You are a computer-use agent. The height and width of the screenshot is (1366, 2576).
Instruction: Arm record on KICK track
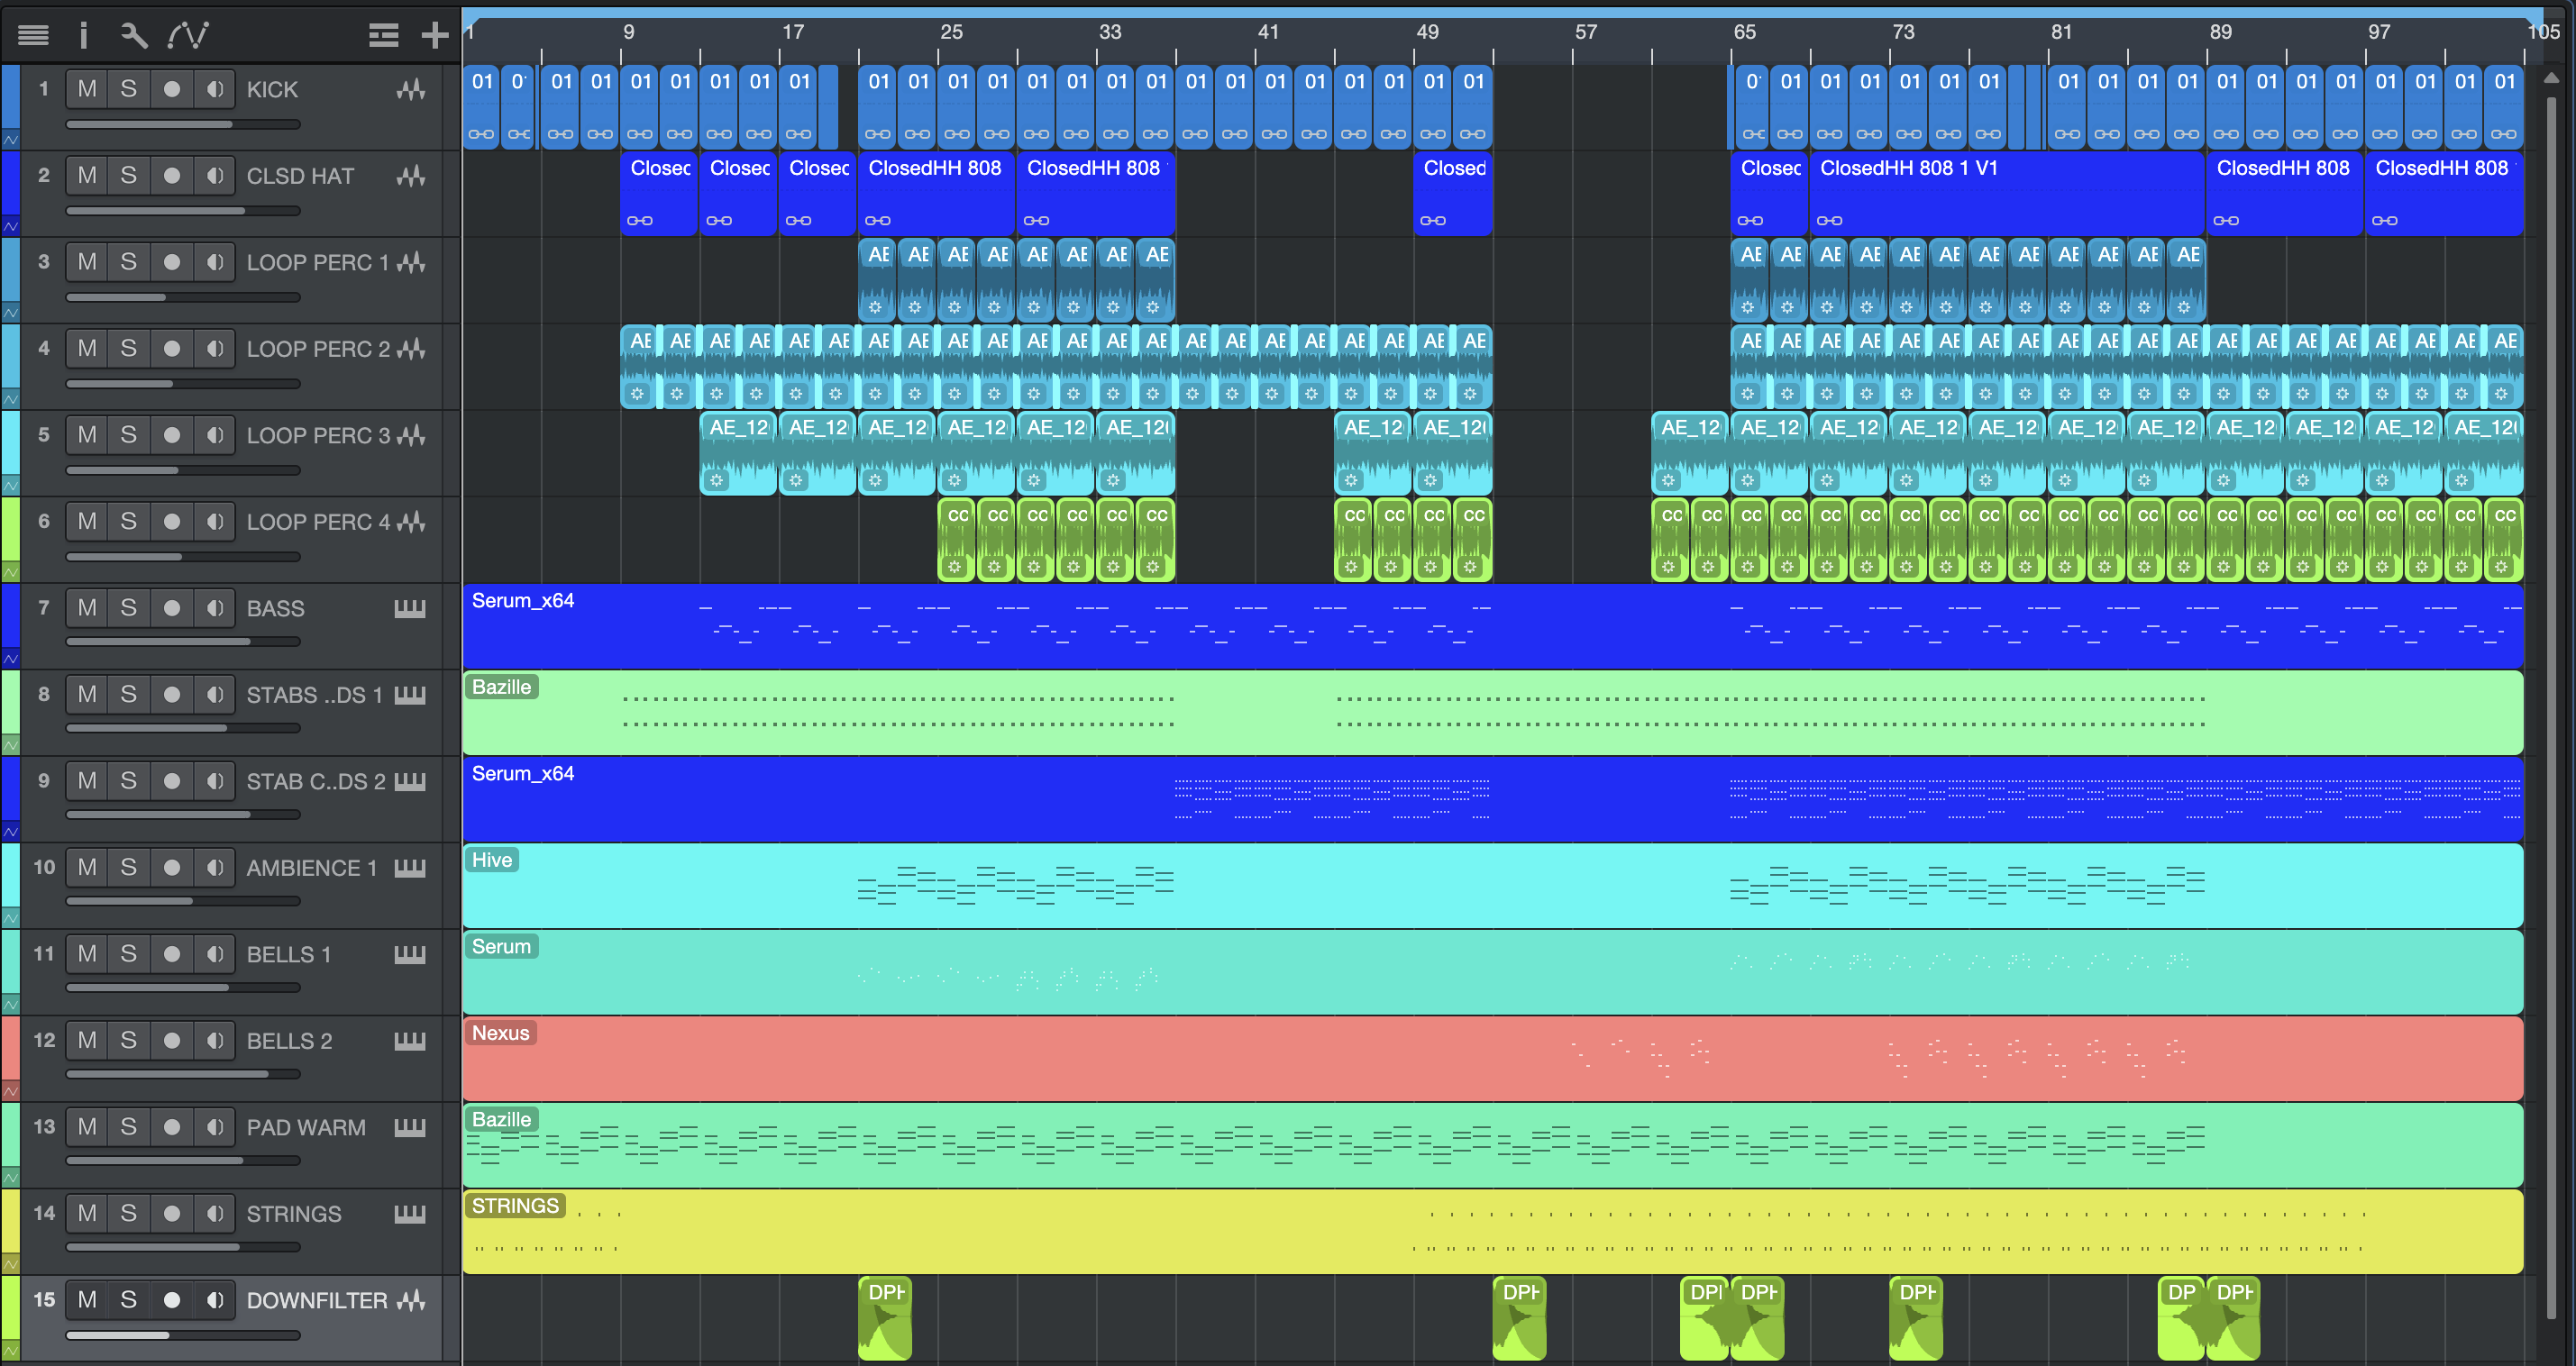pos(172,89)
